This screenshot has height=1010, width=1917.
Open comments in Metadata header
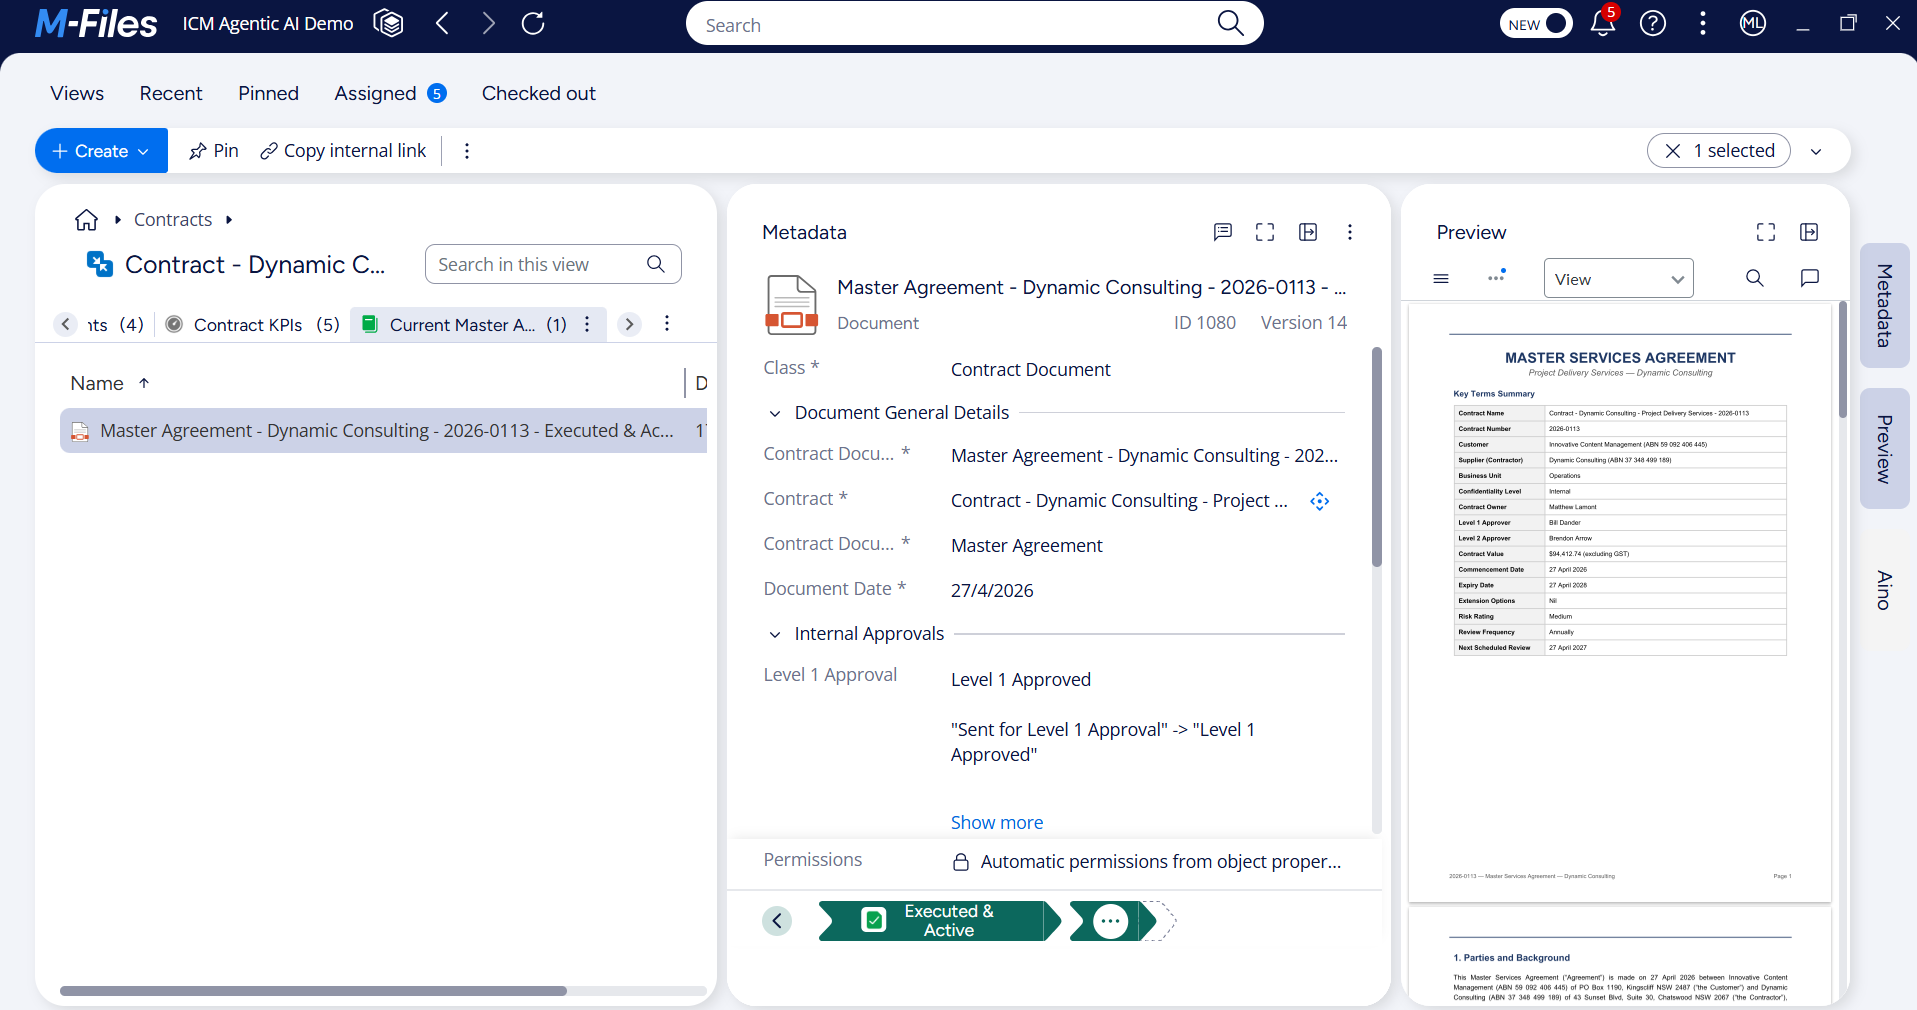point(1222,232)
